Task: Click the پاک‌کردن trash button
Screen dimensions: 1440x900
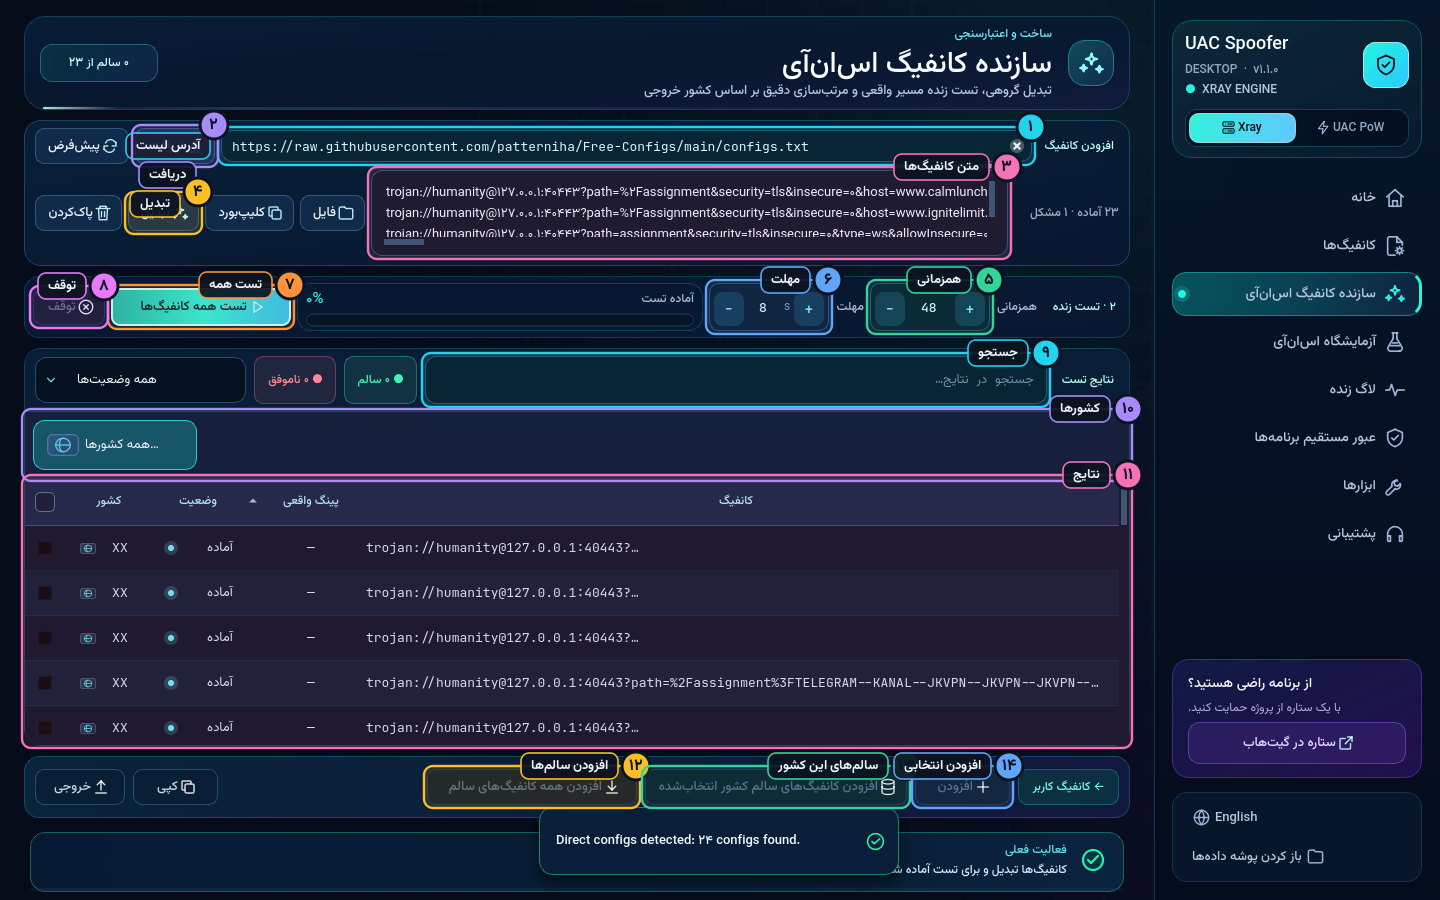Action: click(79, 213)
